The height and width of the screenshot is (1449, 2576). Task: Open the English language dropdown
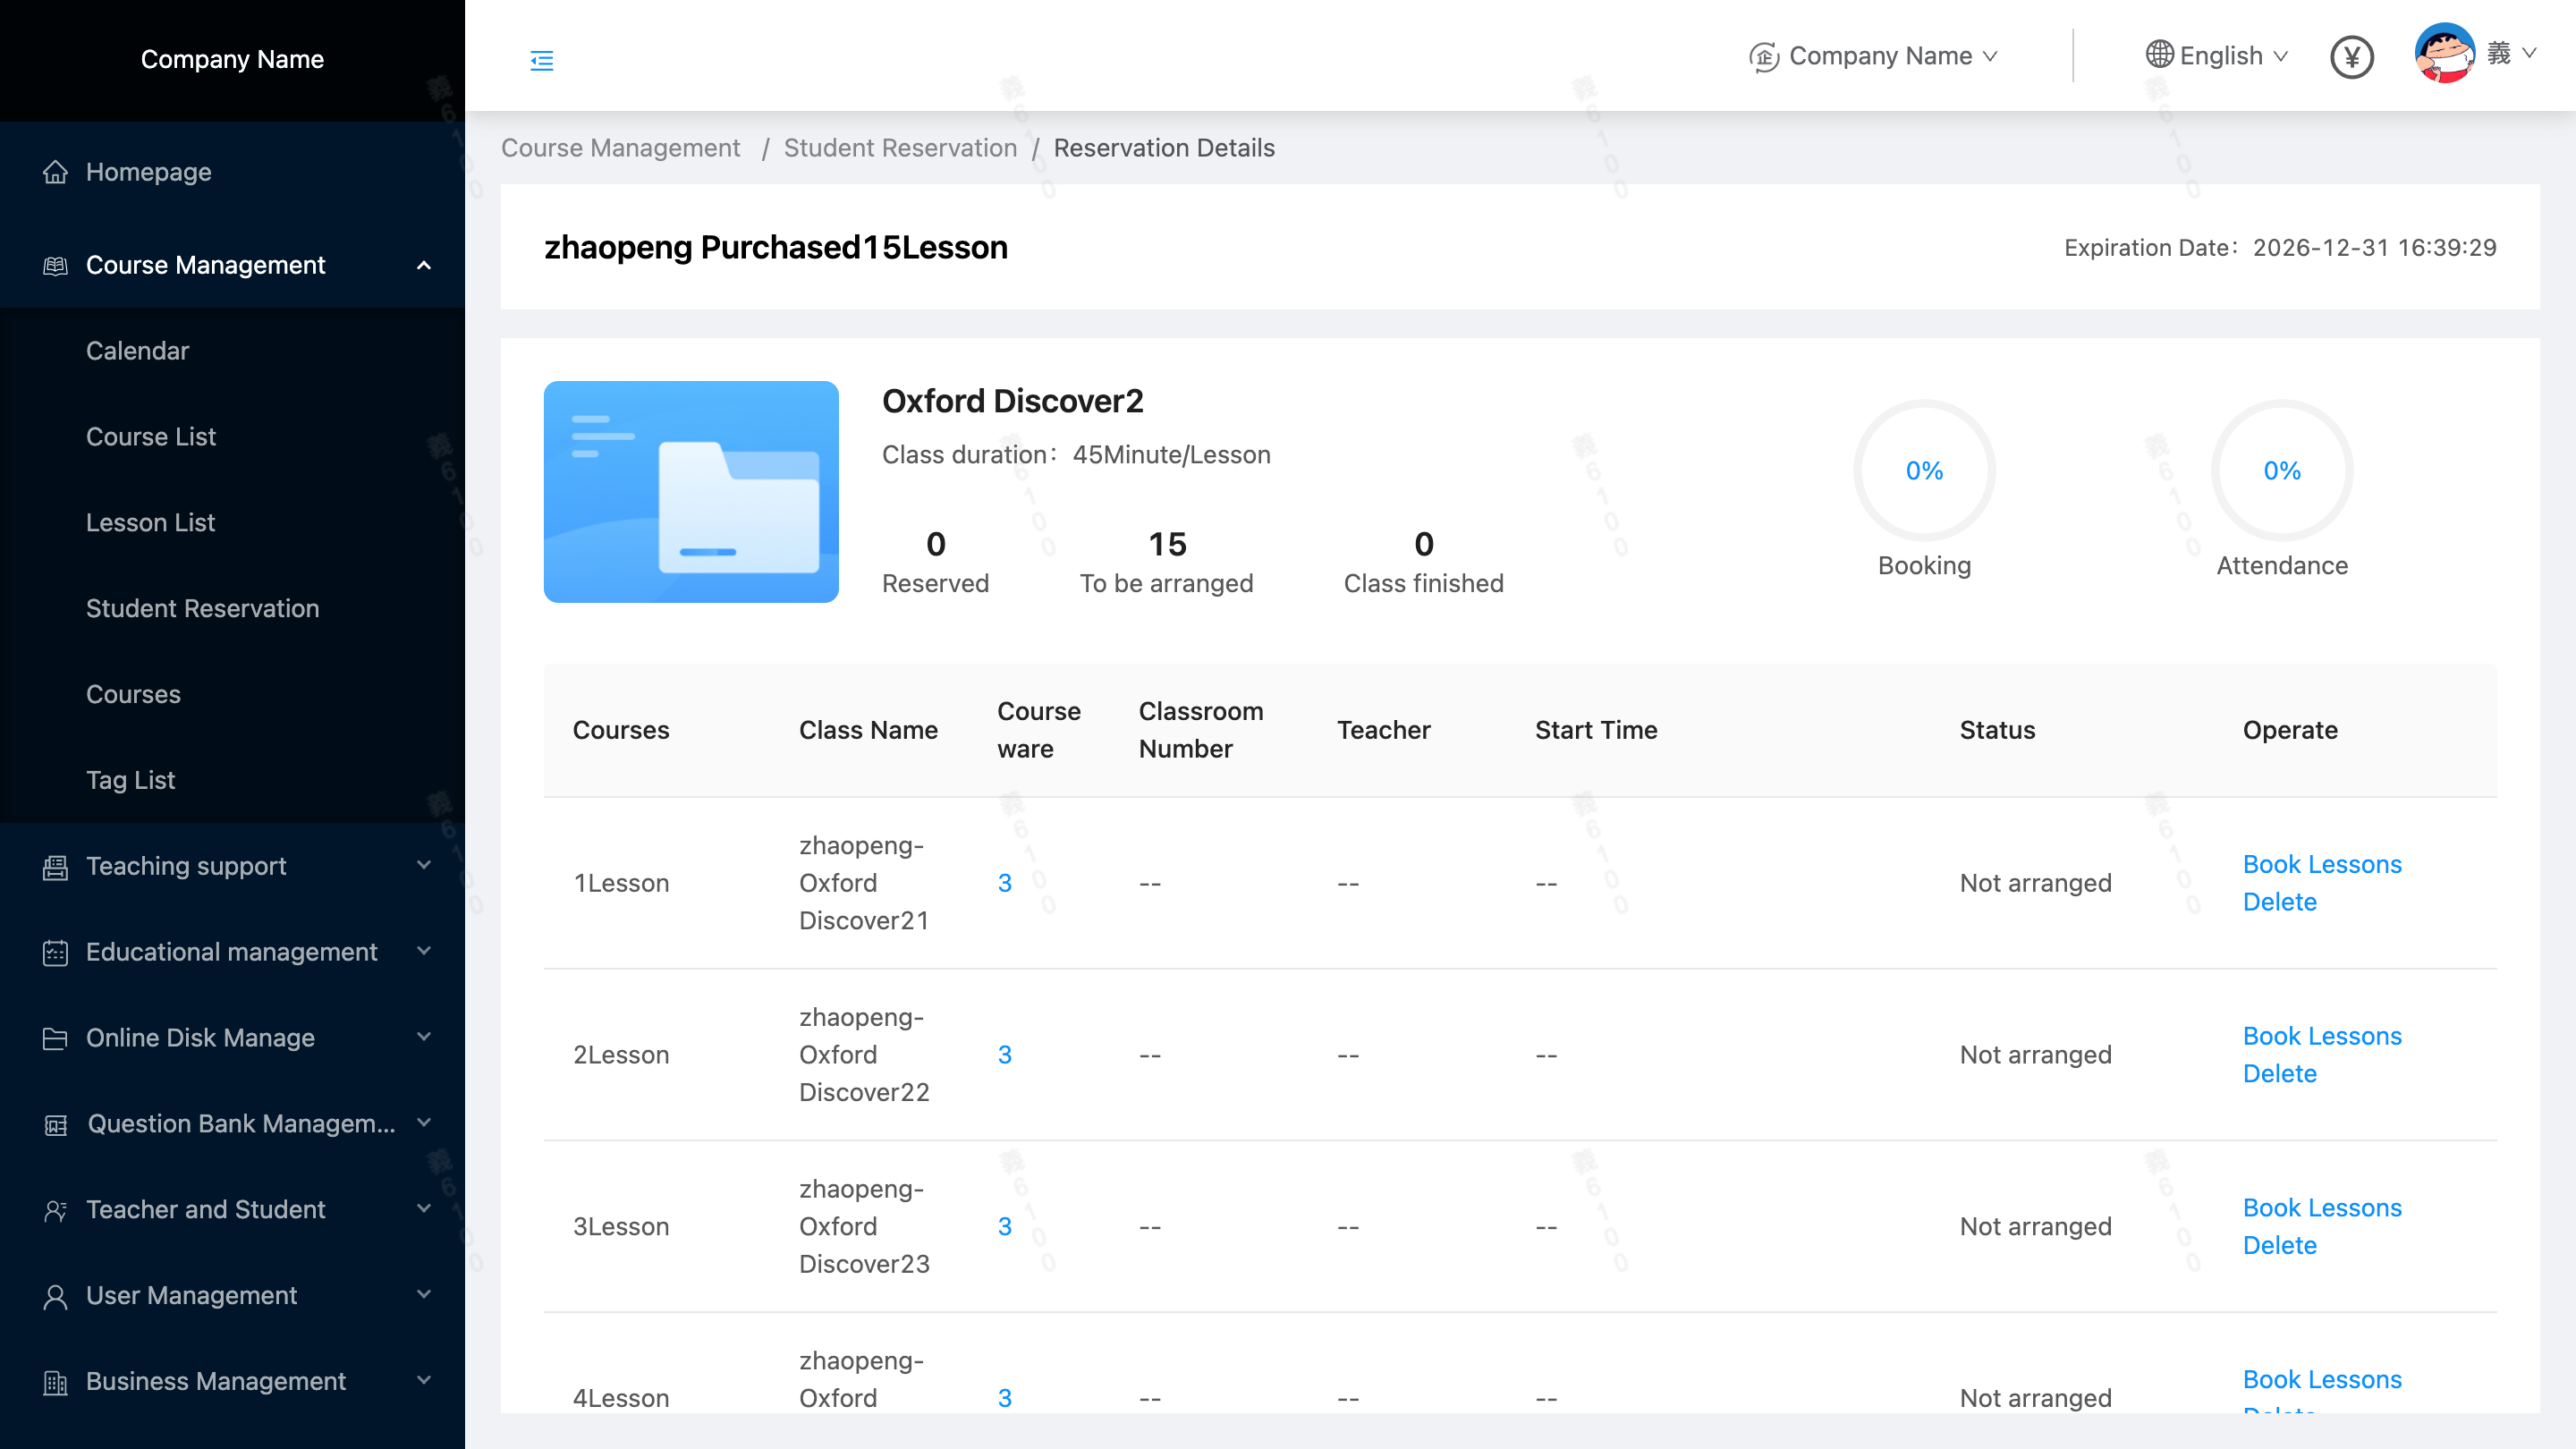[2220, 56]
